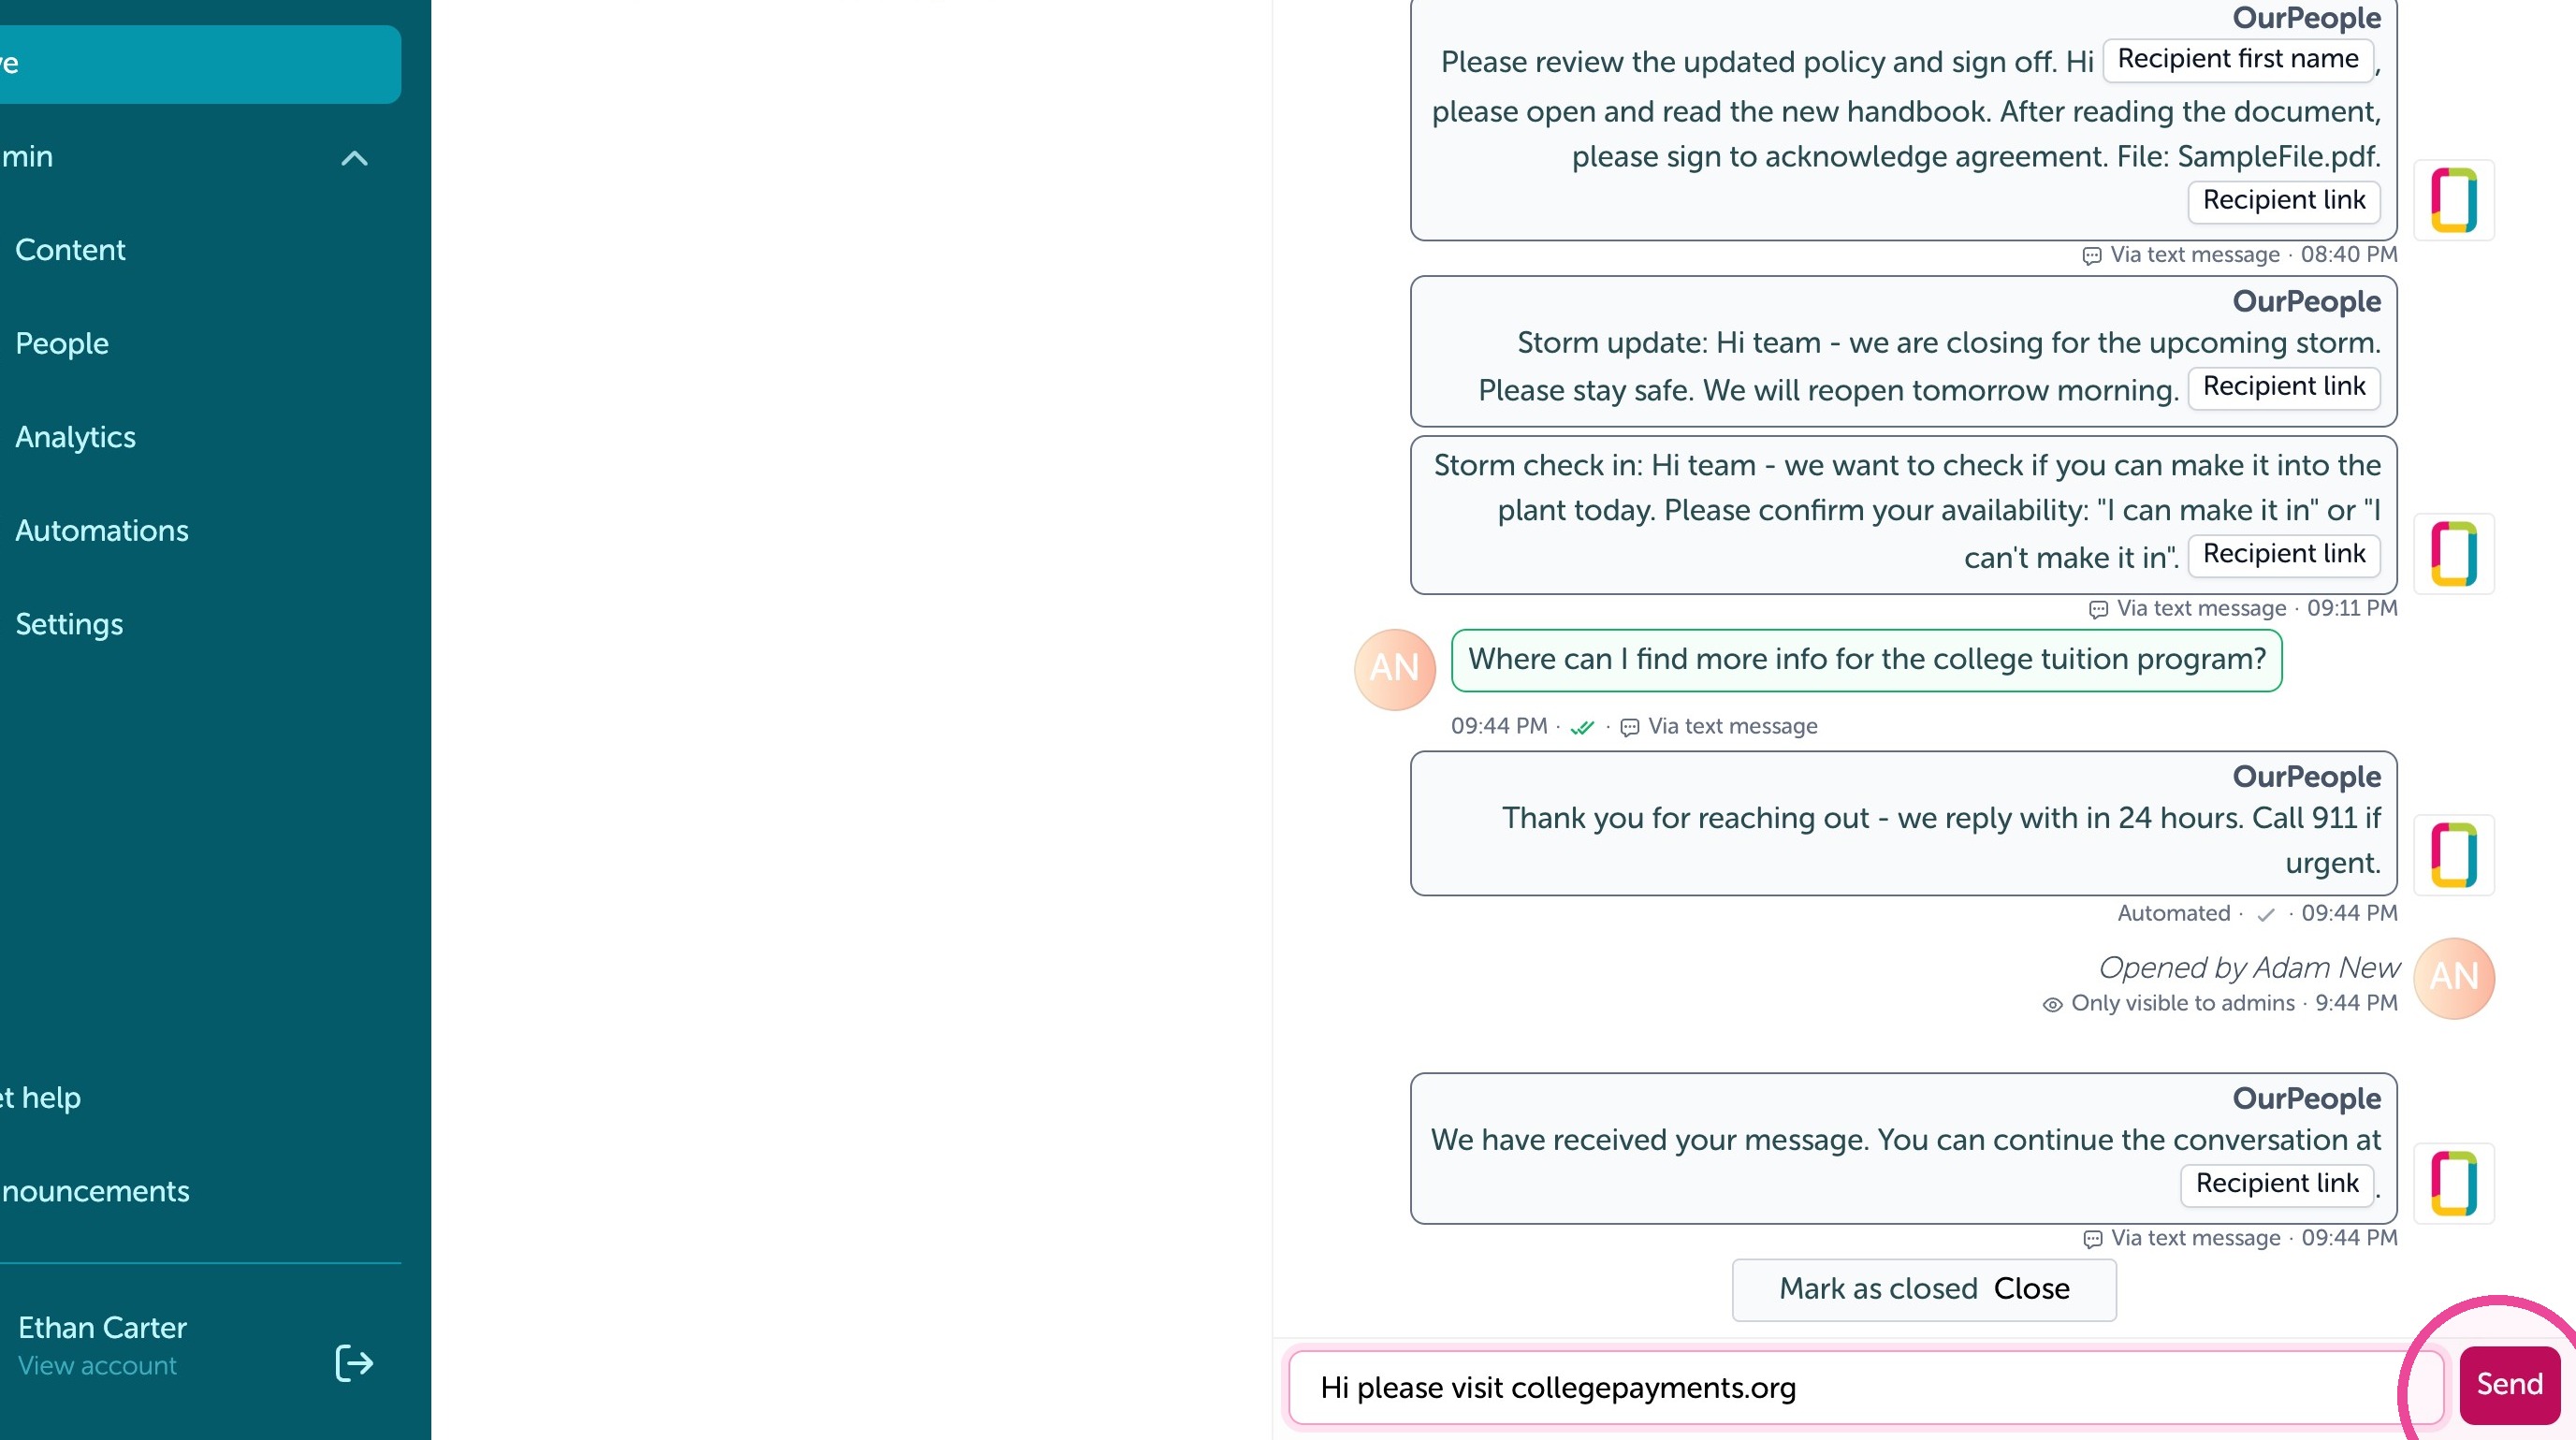Collapse the Admin section chevron
The image size is (2576, 1440).
click(354, 158)
